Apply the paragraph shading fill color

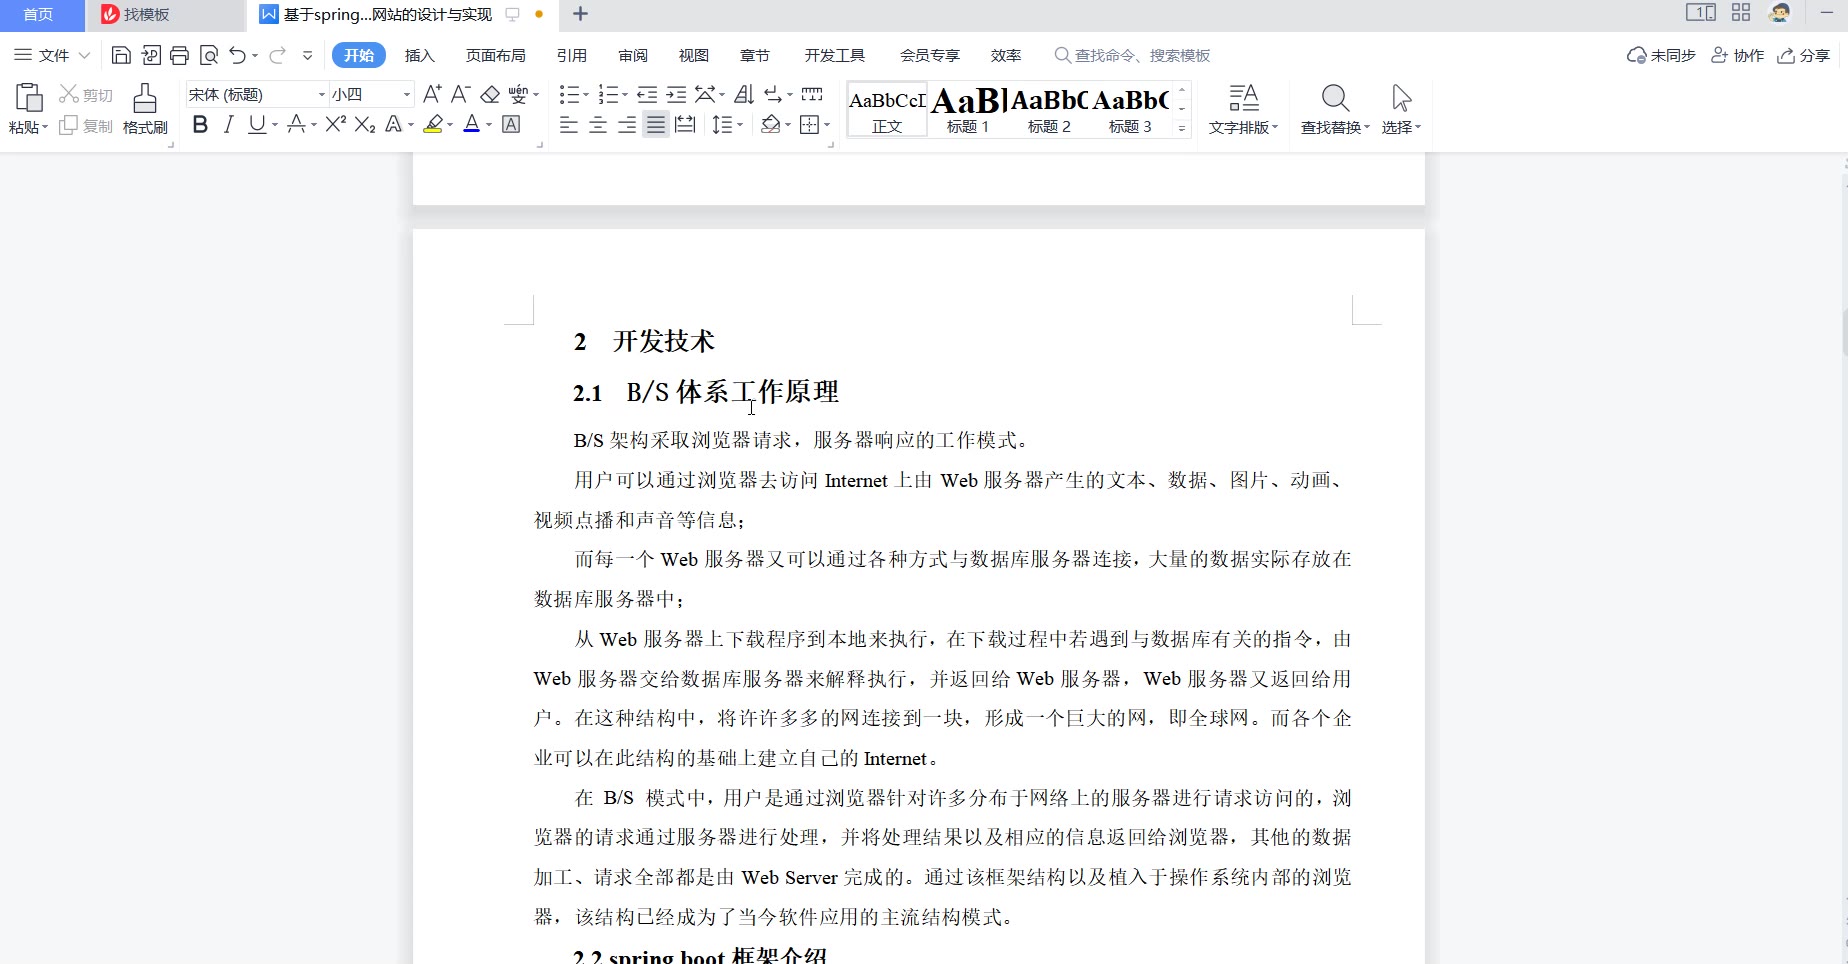770,124
